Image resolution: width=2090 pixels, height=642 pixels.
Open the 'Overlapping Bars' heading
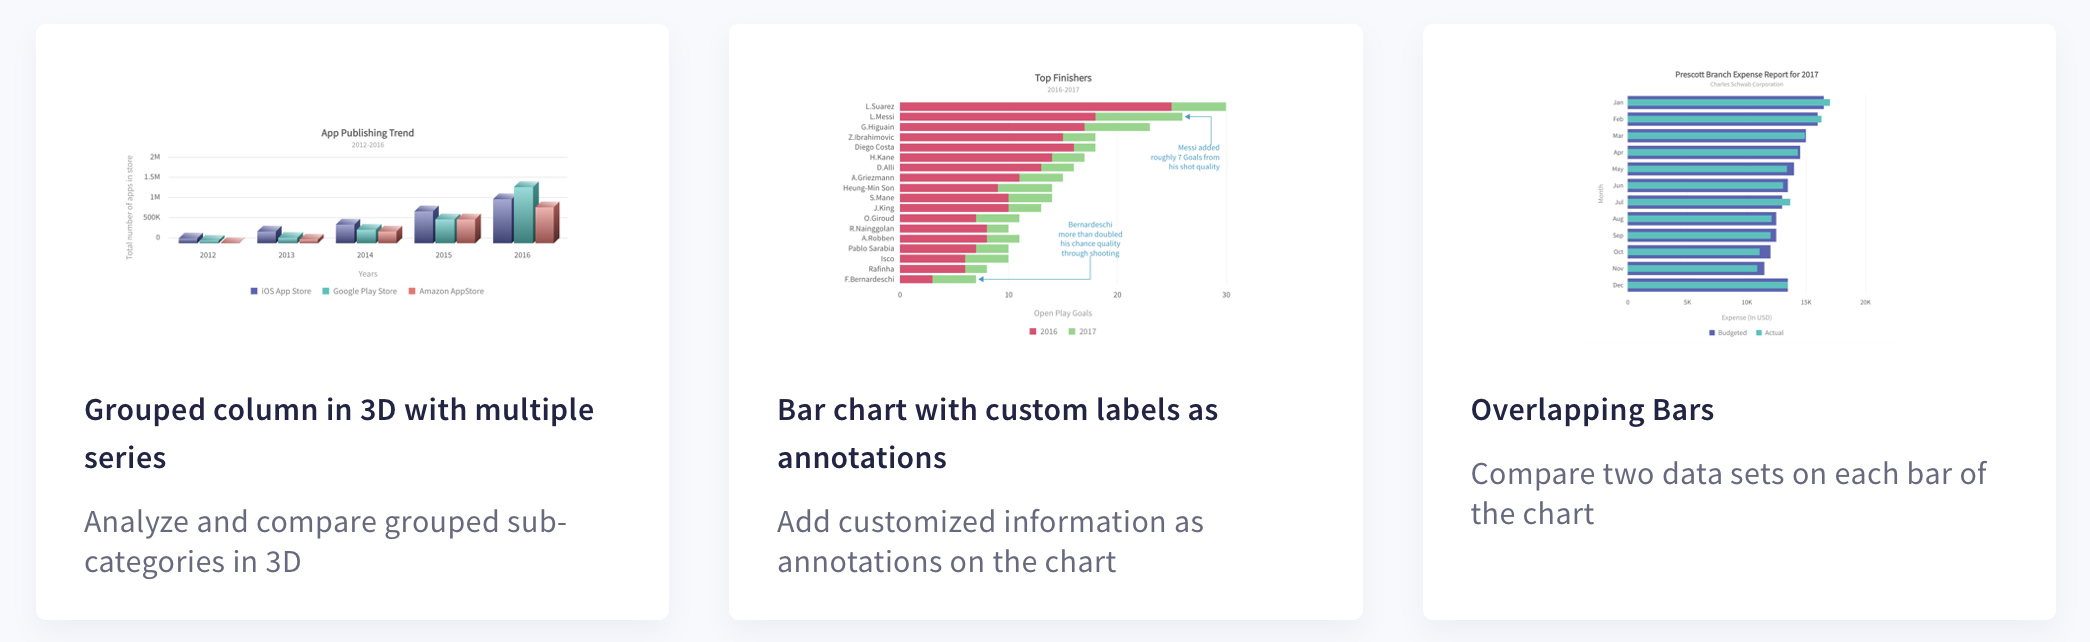click(1592, 410)
